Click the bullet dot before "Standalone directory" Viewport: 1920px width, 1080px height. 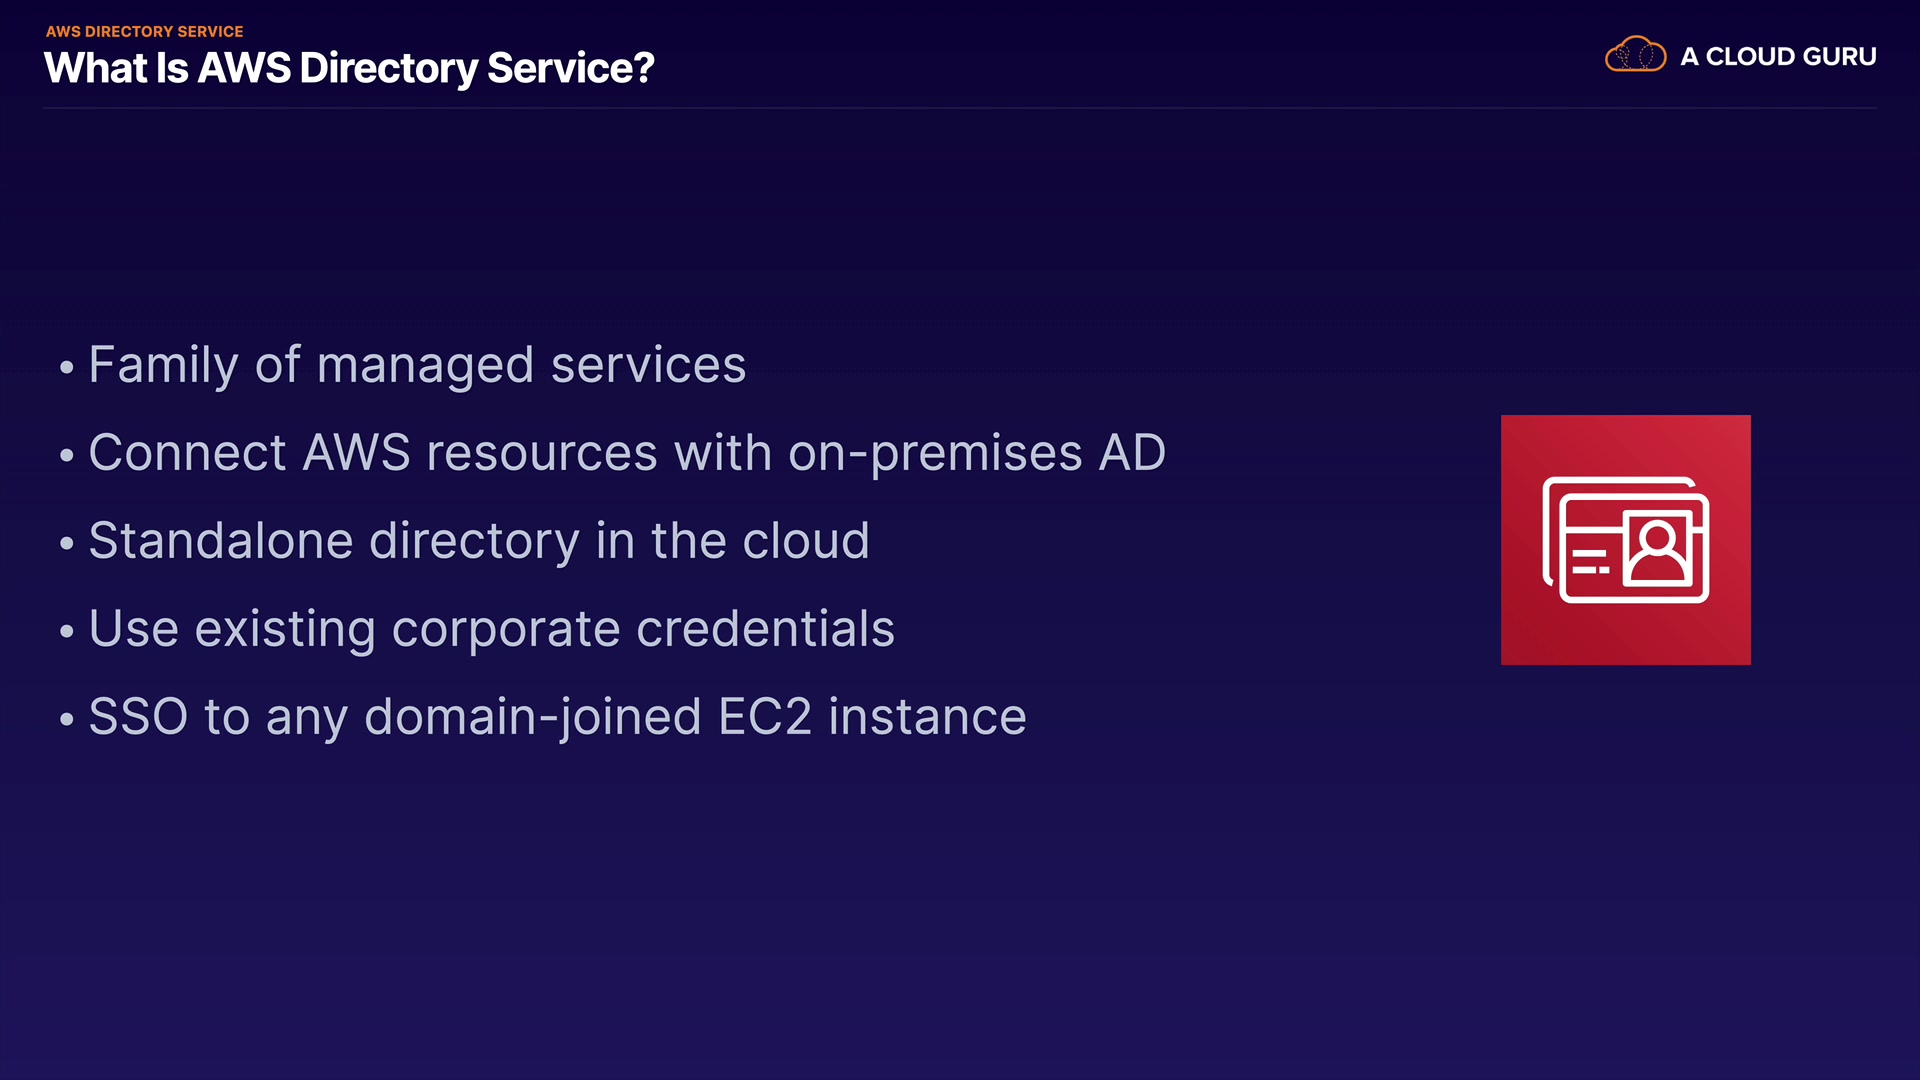(x=67, y=543)
